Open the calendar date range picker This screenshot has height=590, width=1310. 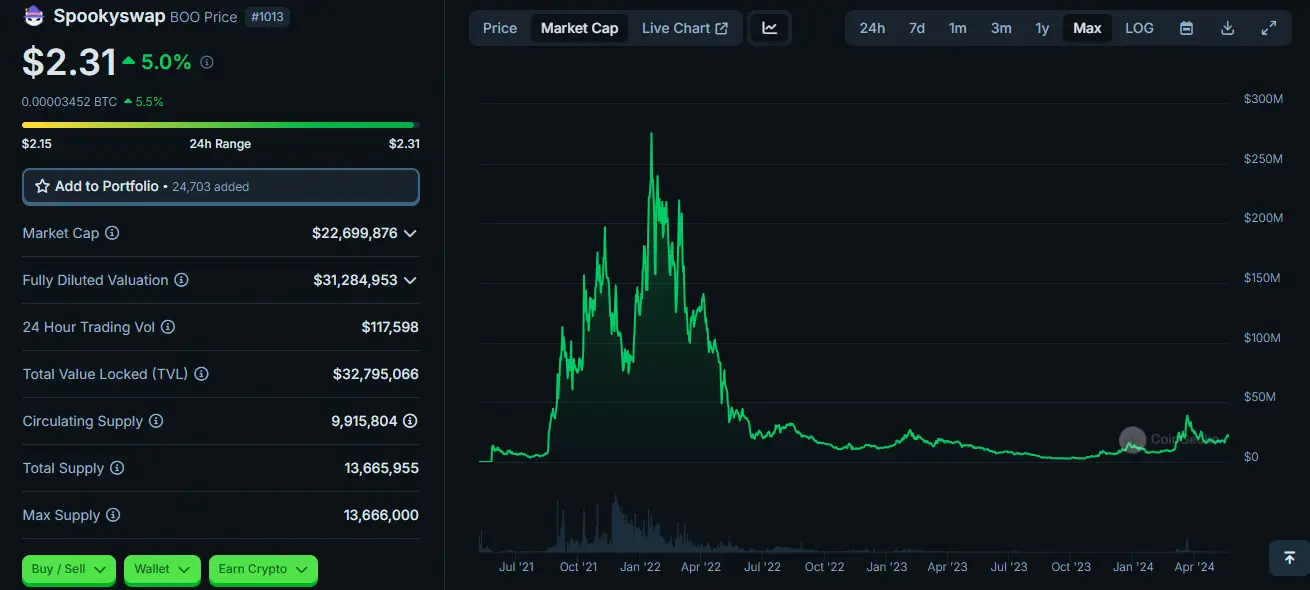[x=1186, y=28]
